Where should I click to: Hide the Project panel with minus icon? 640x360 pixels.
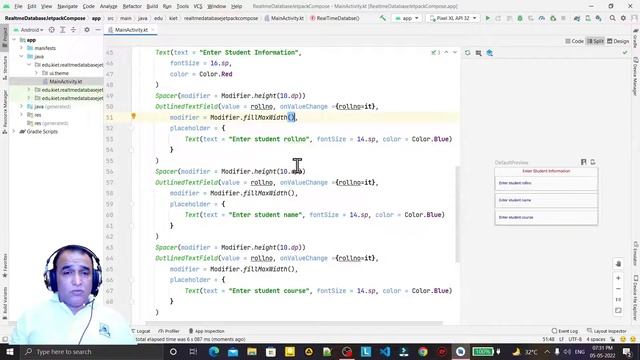coord(98,30)
